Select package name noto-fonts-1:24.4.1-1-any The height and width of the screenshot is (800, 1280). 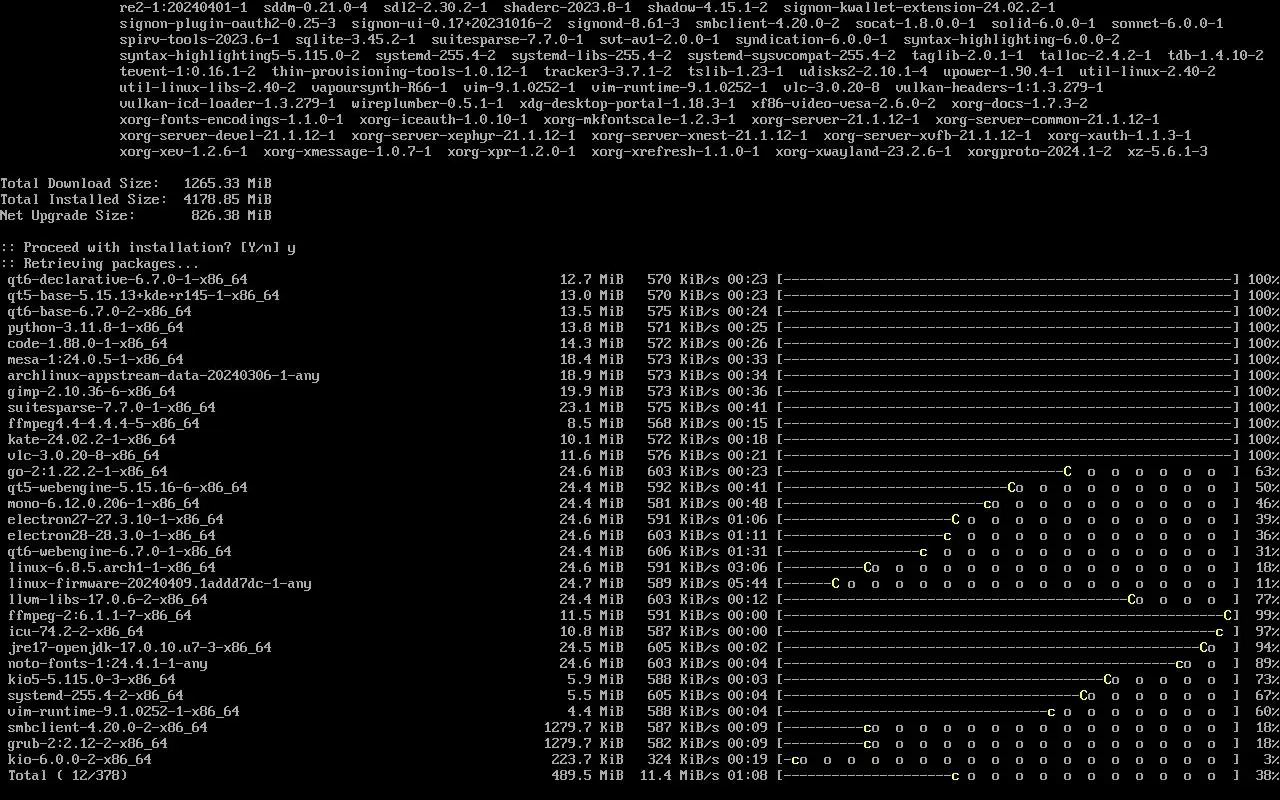[x=108, y=663]
